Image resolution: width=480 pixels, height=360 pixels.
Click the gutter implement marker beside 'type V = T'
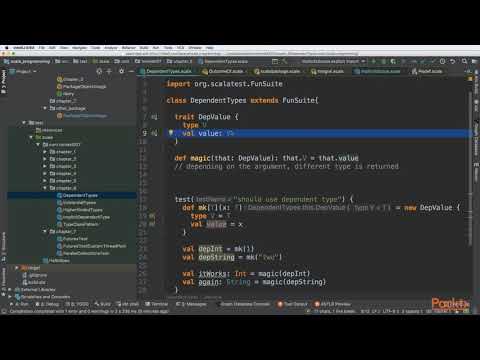152,216
